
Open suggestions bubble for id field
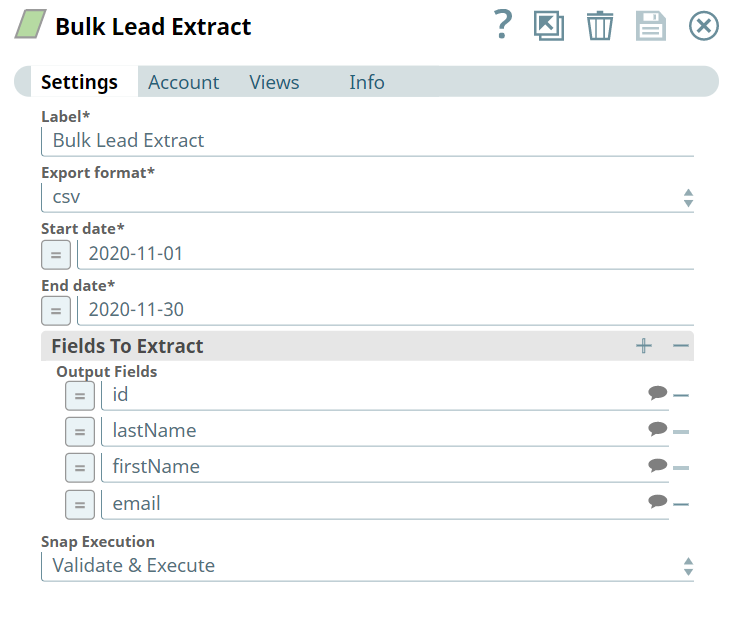(657, 393)
